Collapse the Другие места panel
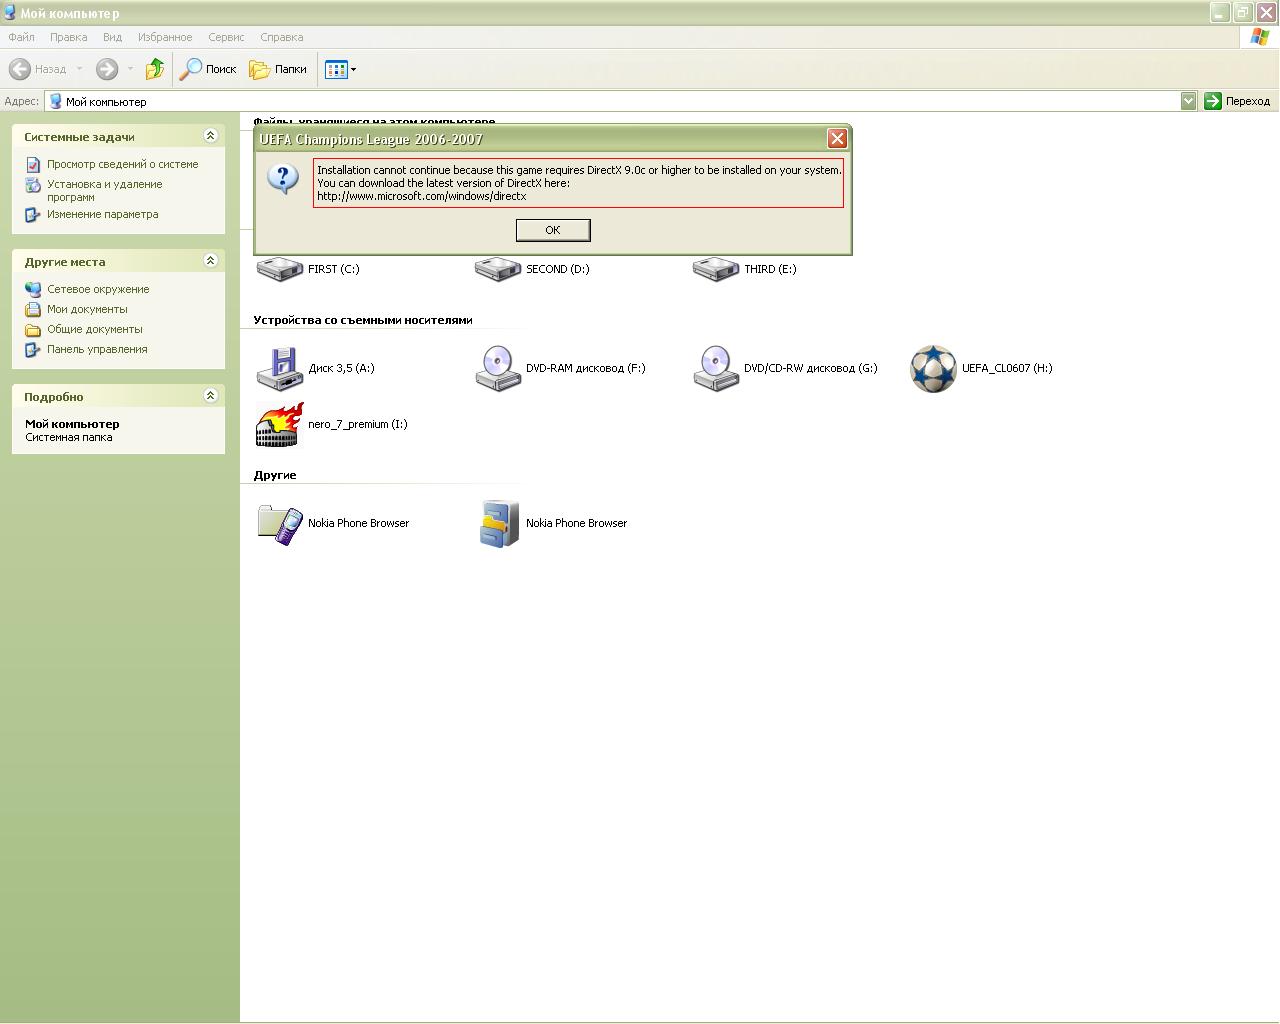 [210, 261]
